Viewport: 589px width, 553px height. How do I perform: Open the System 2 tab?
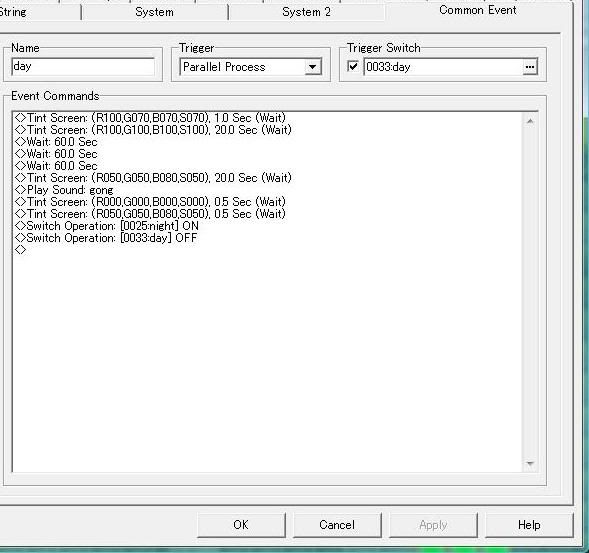pyautogui.click(x=307, y=12)
